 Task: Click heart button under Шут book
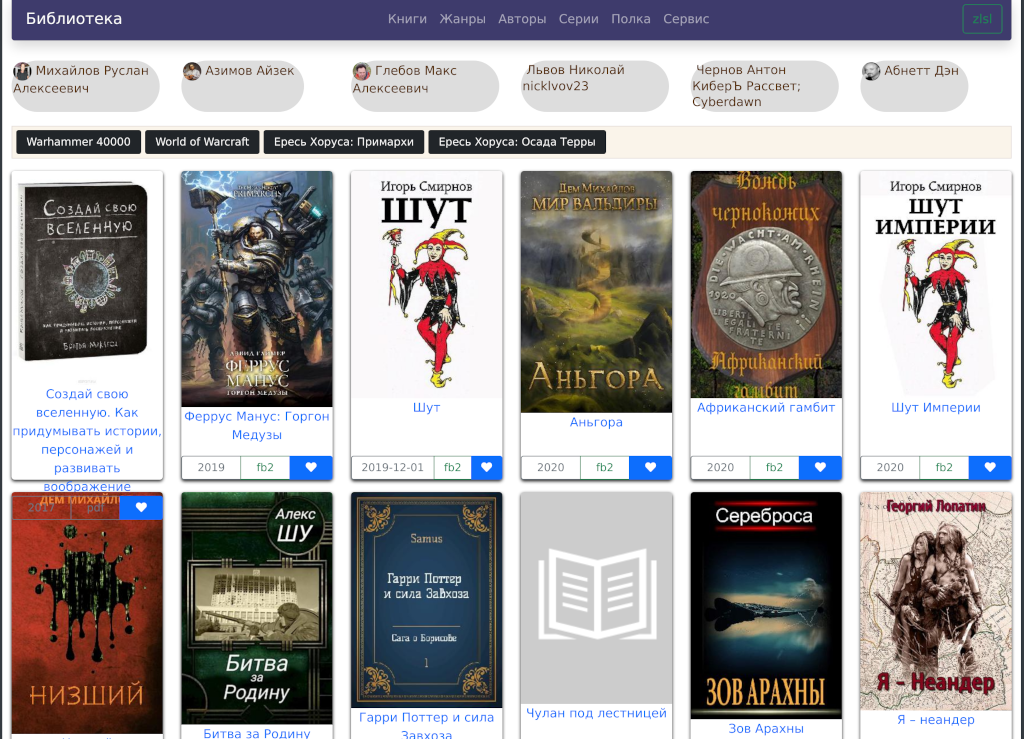(x=487, y=467)
